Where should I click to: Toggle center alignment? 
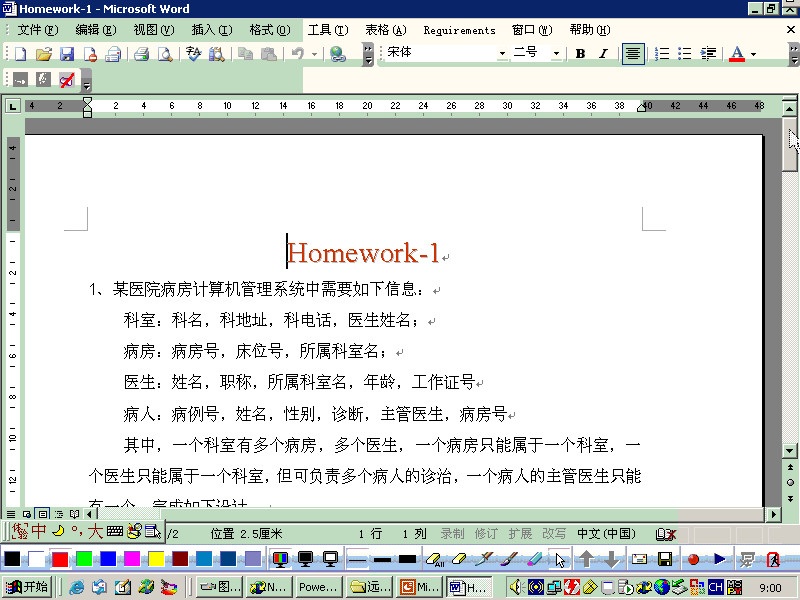tap(633, 54)
